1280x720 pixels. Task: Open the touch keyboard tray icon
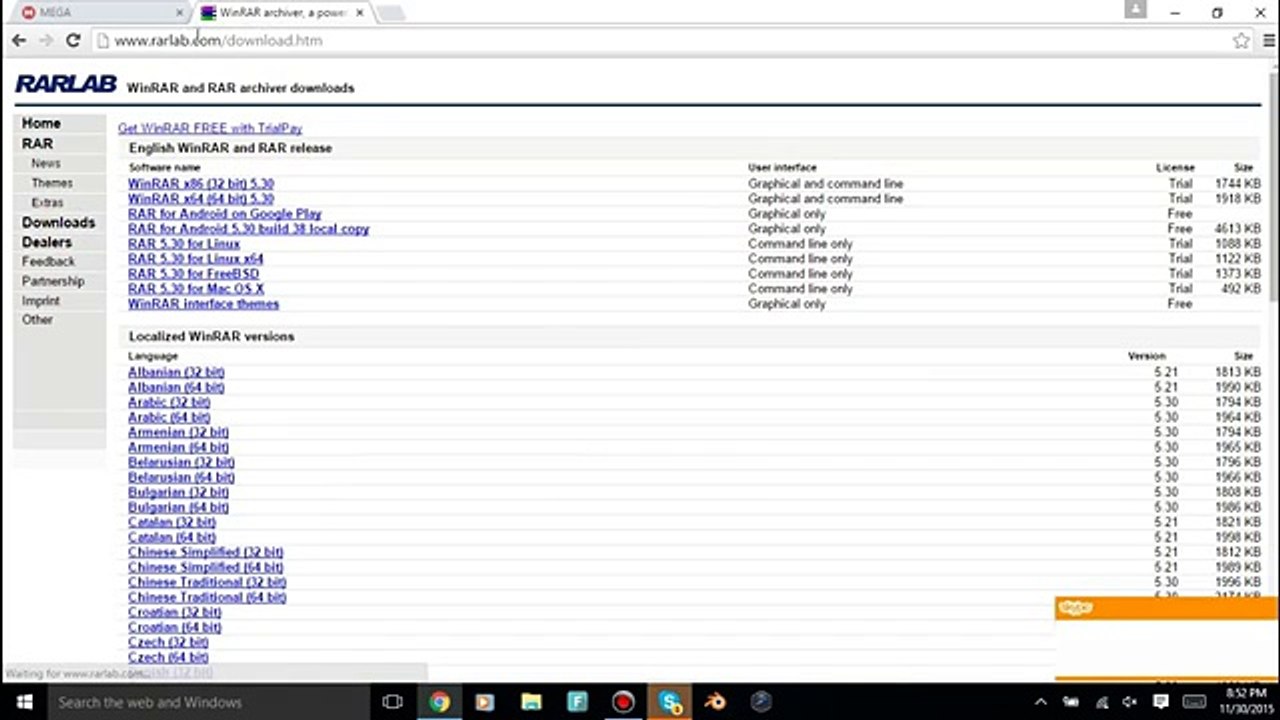tap(1194, 702)
